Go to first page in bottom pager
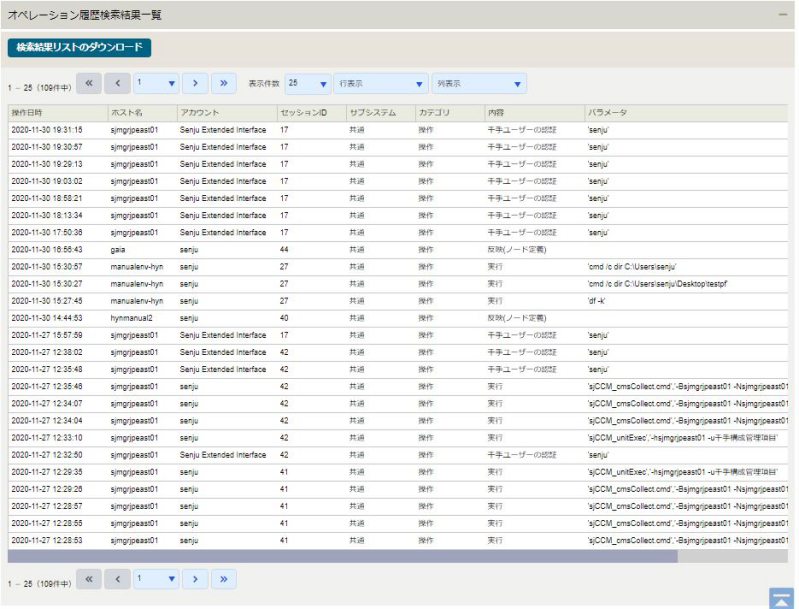Image resolution: width=799 pixels, height=609 pixels. (89, 579)
